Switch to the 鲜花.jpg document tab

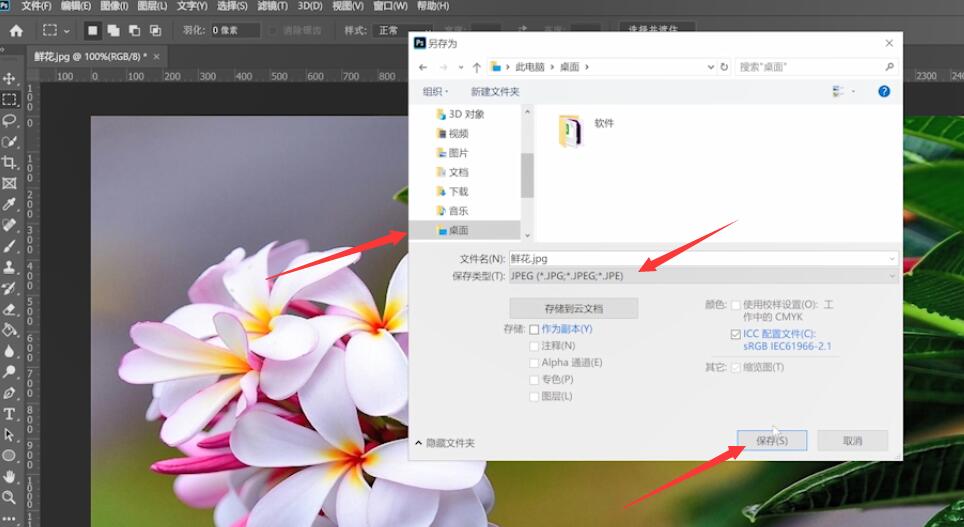coord(90,57)
